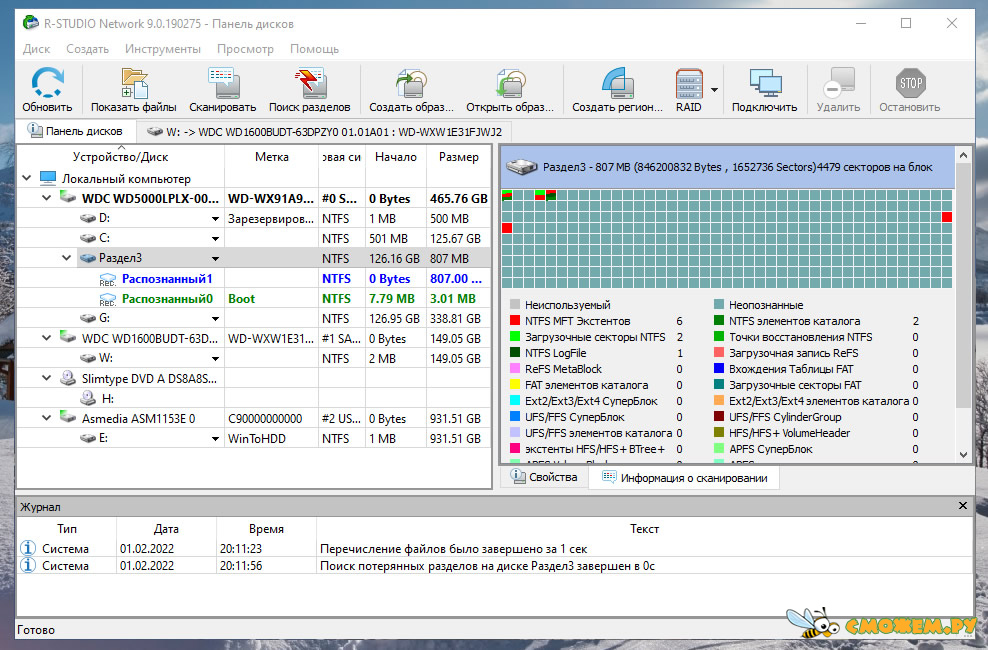
Task: Collapse the WDC WD1600BUDT disk node
Action: point(47,338)
